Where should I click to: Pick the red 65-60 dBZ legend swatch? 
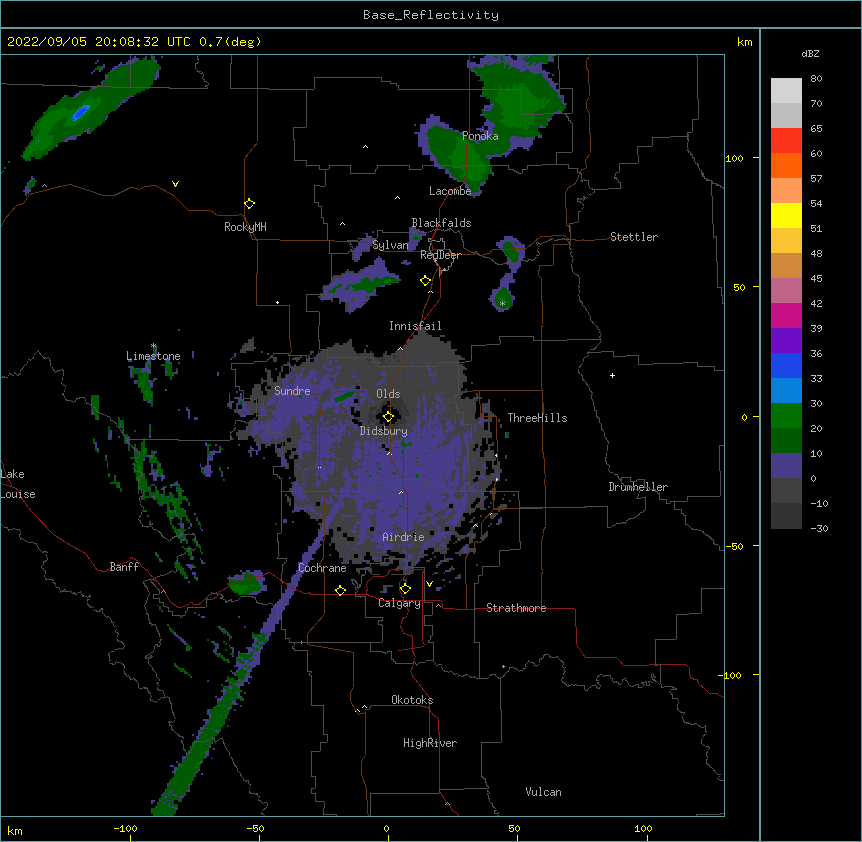tap(786, 140)
